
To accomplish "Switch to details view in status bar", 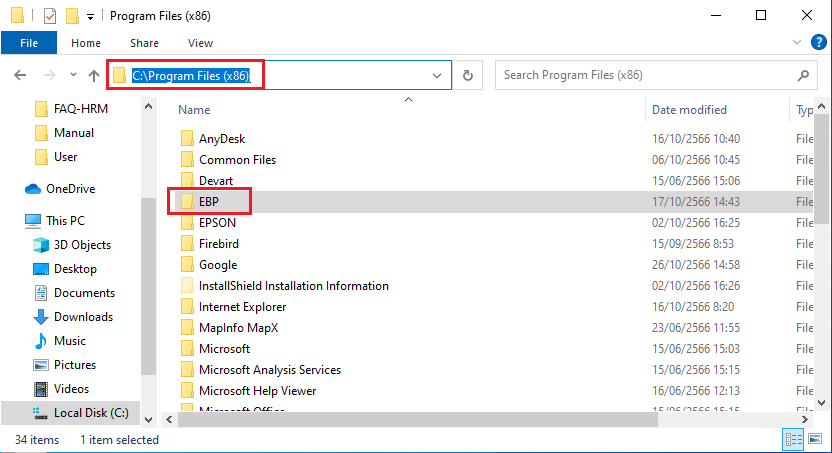I will pyautogui.click(x=794, y=440).
